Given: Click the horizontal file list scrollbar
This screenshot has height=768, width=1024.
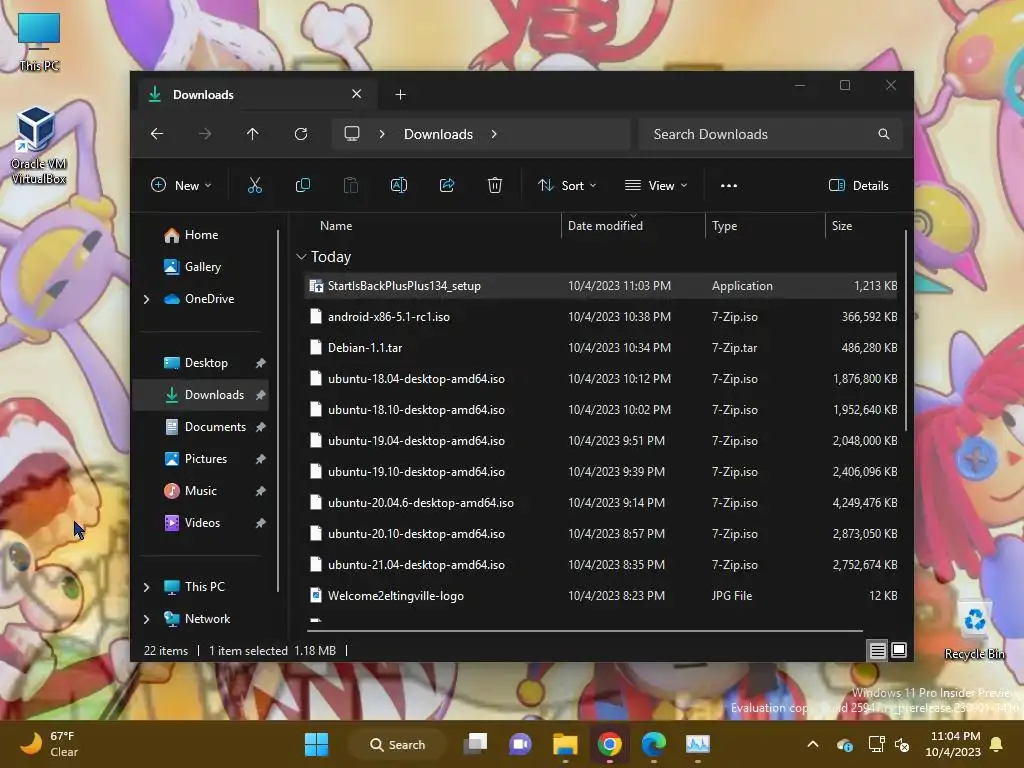Looking at the screenshot, I should [584, 631].
